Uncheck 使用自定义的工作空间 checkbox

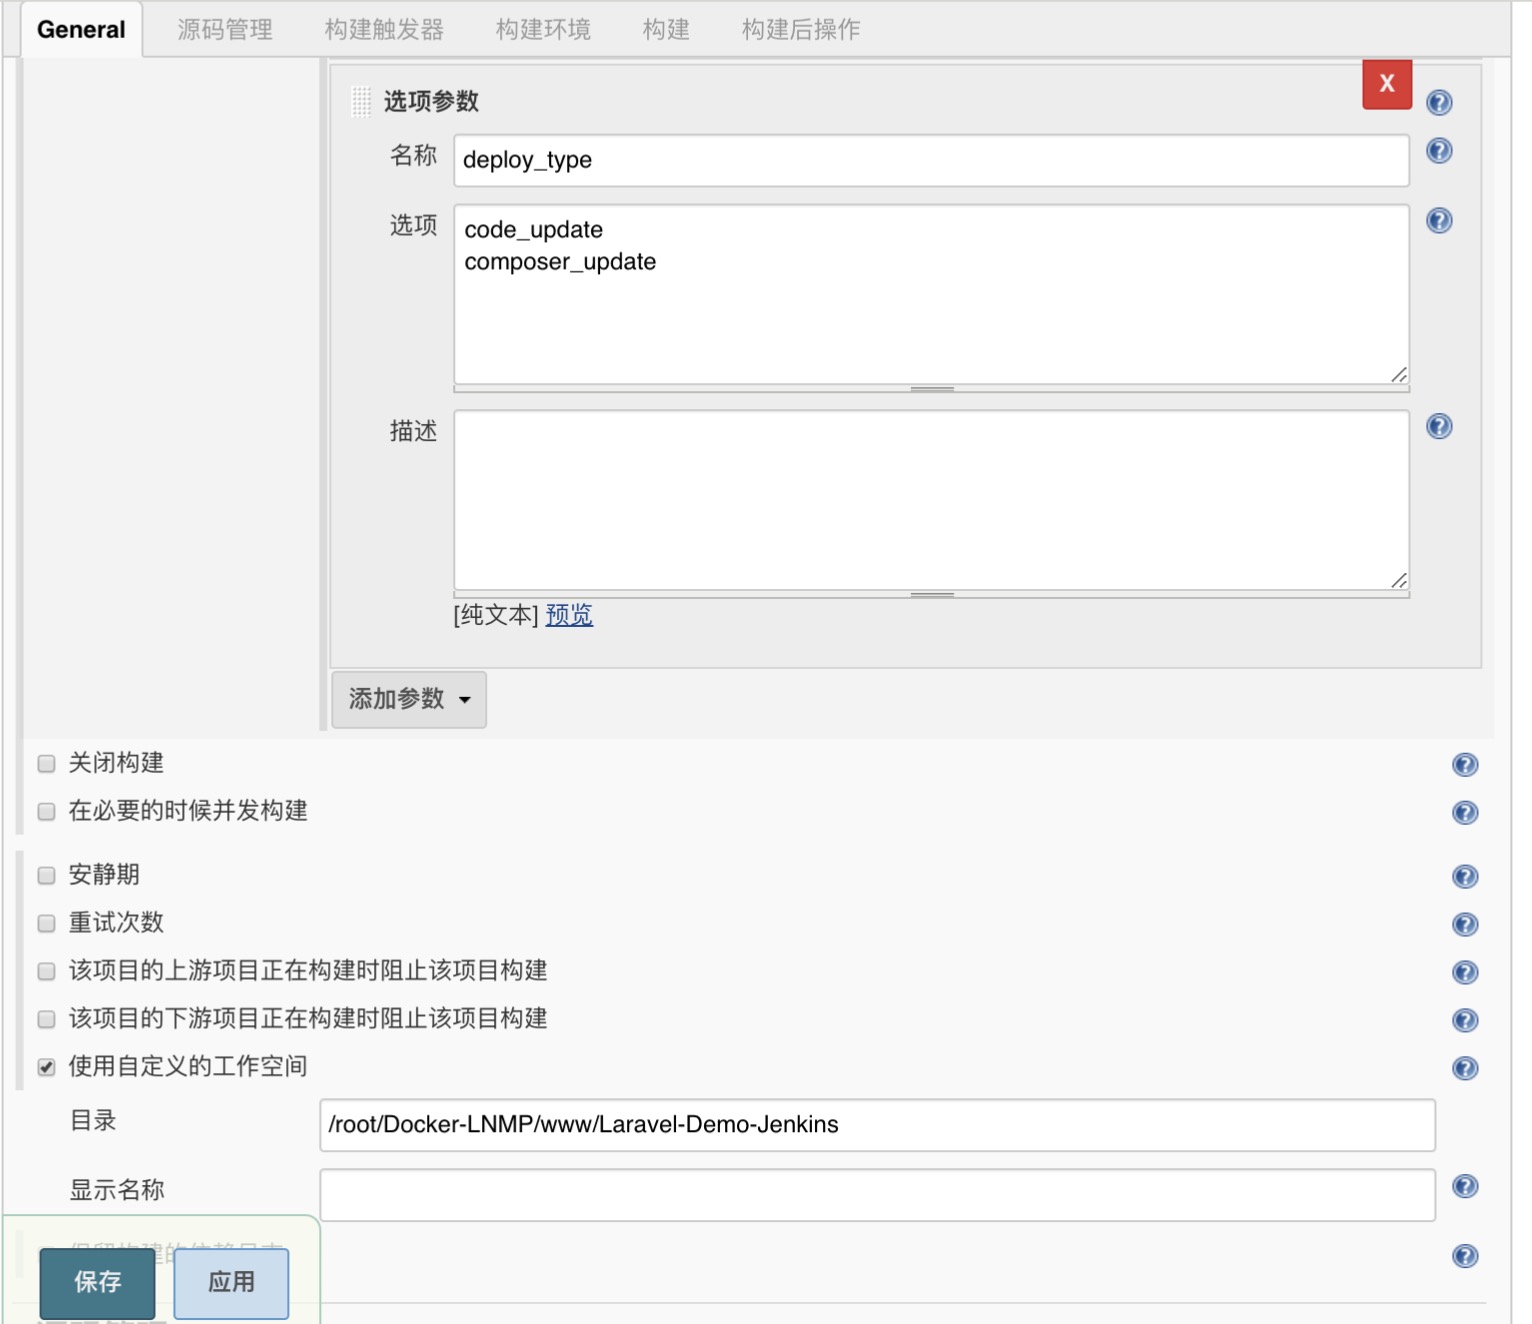[46, 1068]
